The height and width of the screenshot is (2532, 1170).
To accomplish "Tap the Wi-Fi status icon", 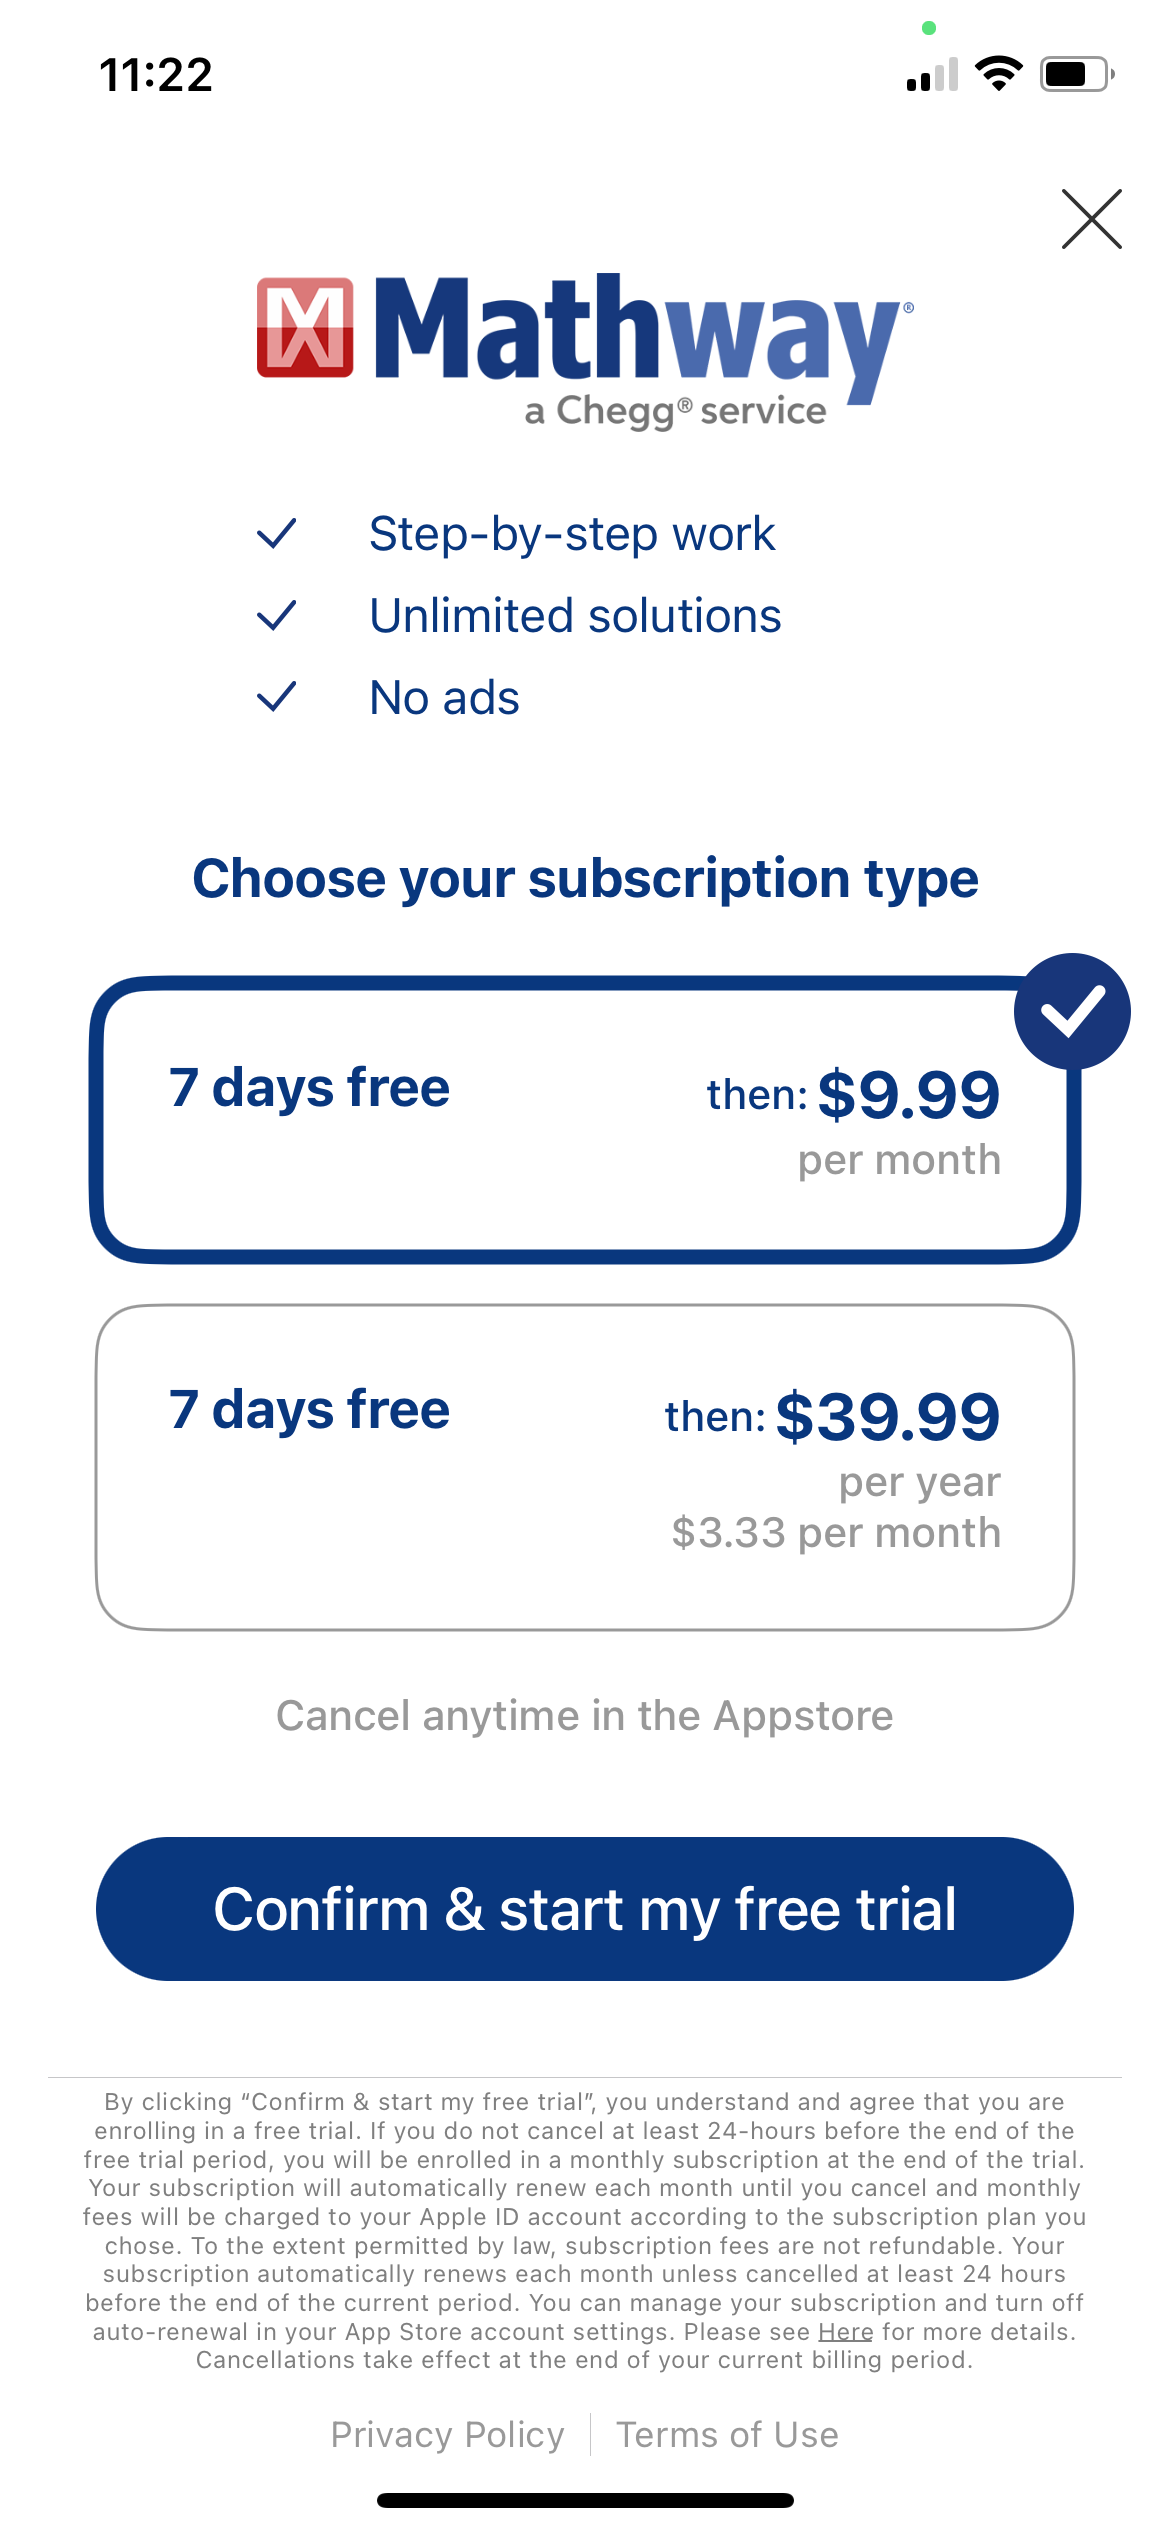I will 998,74.
